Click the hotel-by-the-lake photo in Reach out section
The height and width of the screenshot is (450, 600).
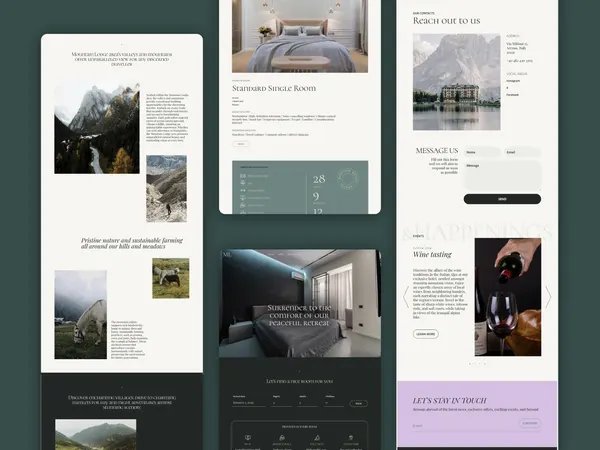(457, 82)
